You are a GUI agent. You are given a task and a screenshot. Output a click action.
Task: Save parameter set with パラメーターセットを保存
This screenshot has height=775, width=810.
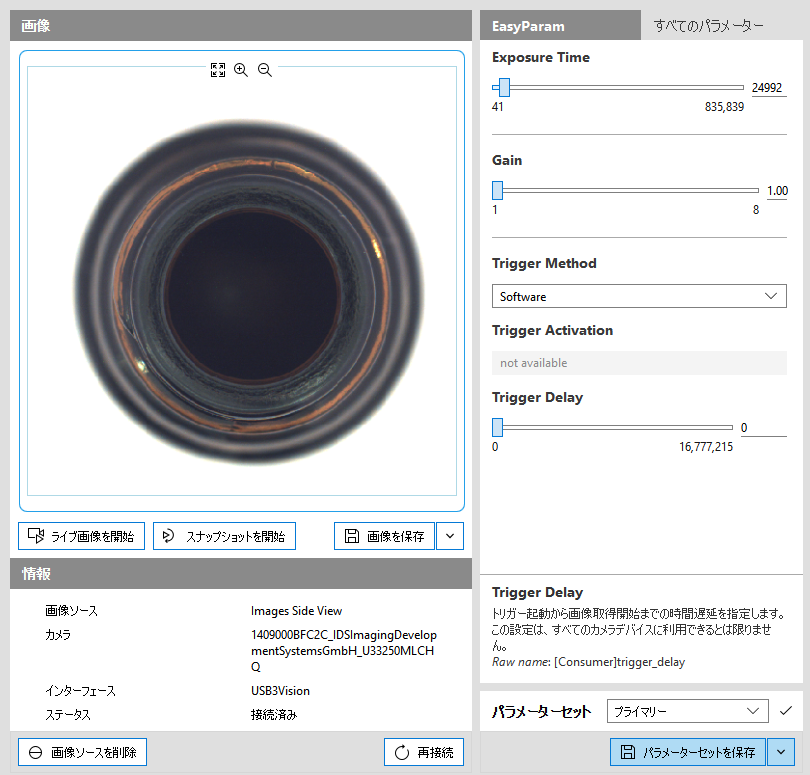pos(689,752)
